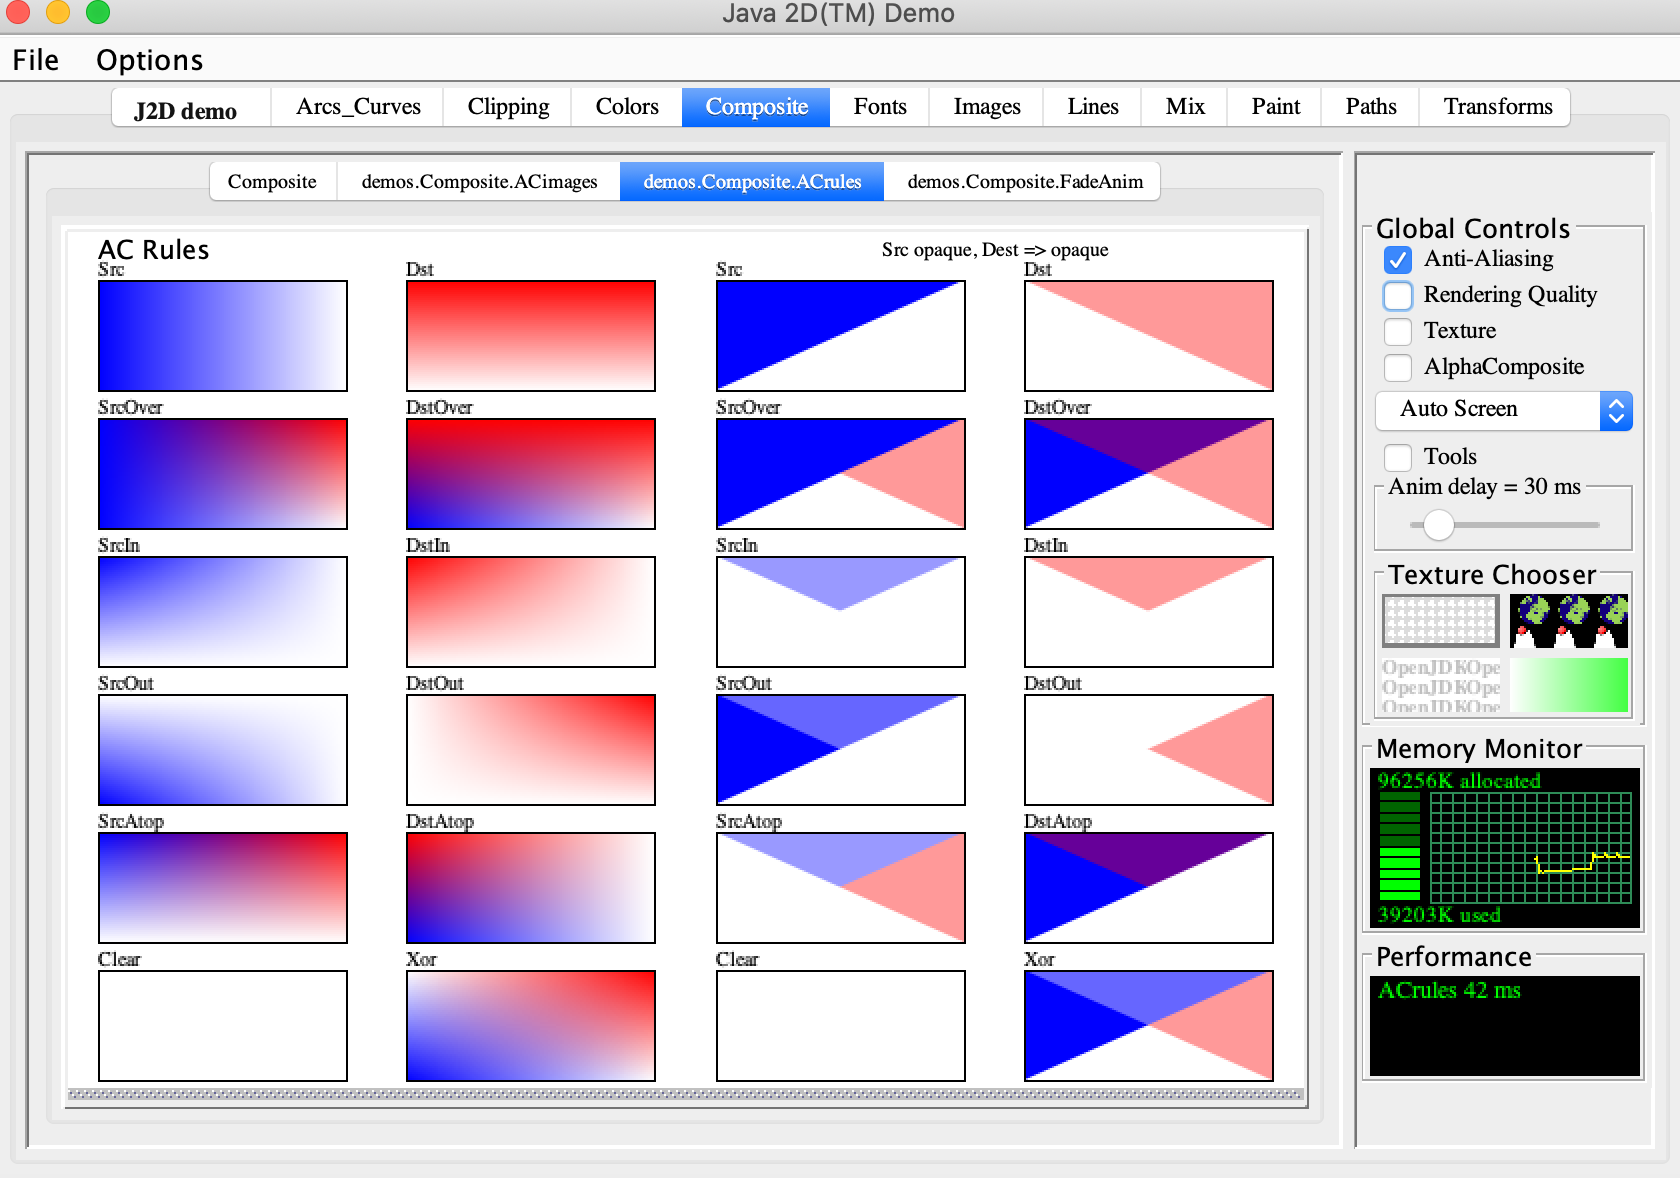Screen dimensions: 1680x1178
Task: Open the Auto Screen dropdown
Action: click(1503, 410)
